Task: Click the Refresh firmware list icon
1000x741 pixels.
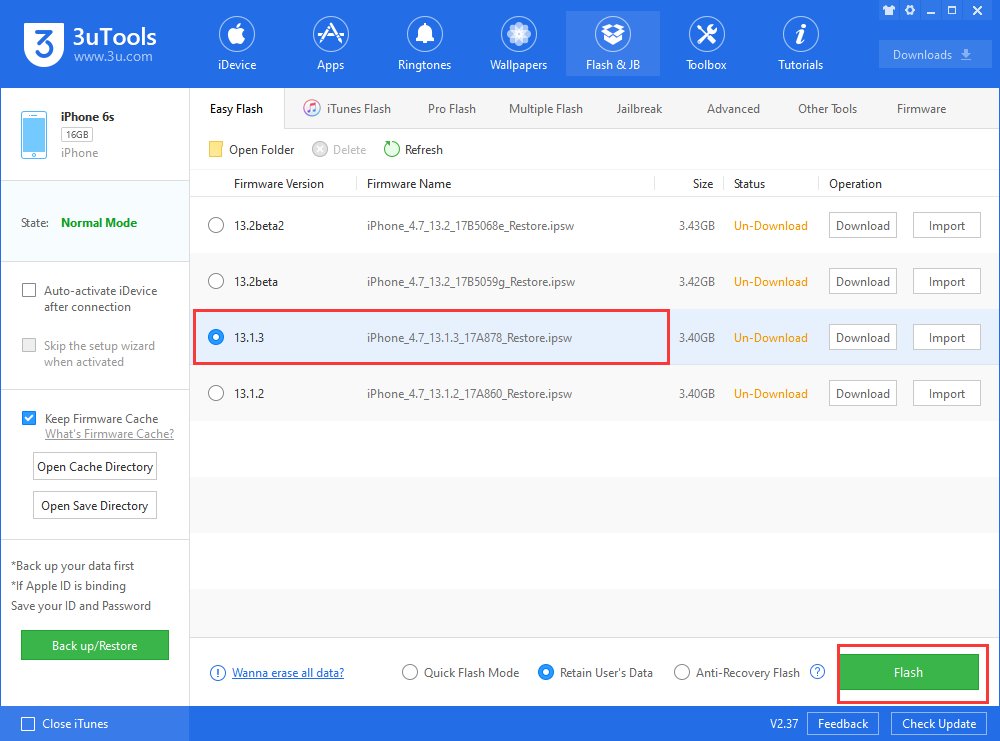Action: tap(392, 149)
